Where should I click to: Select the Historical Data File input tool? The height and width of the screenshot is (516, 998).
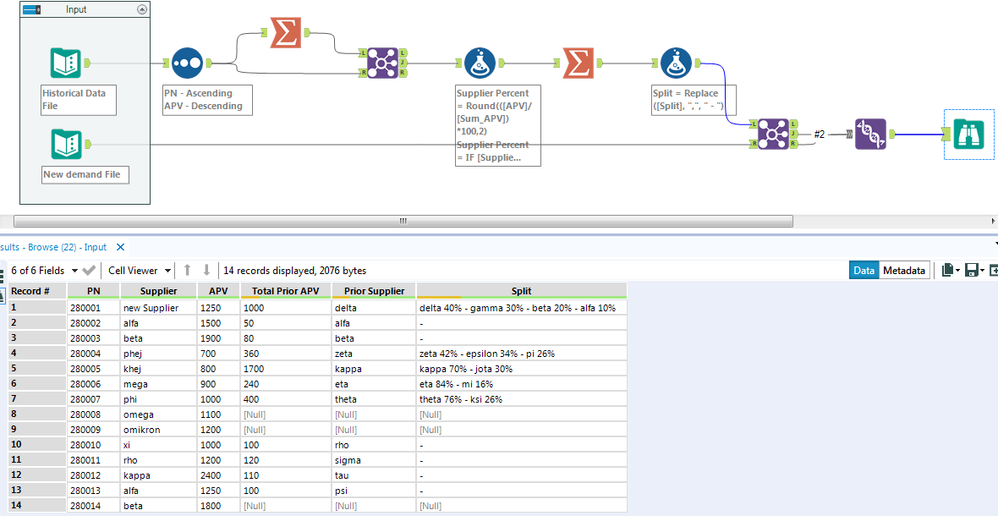pyautogui.click(x=66, y=63)
